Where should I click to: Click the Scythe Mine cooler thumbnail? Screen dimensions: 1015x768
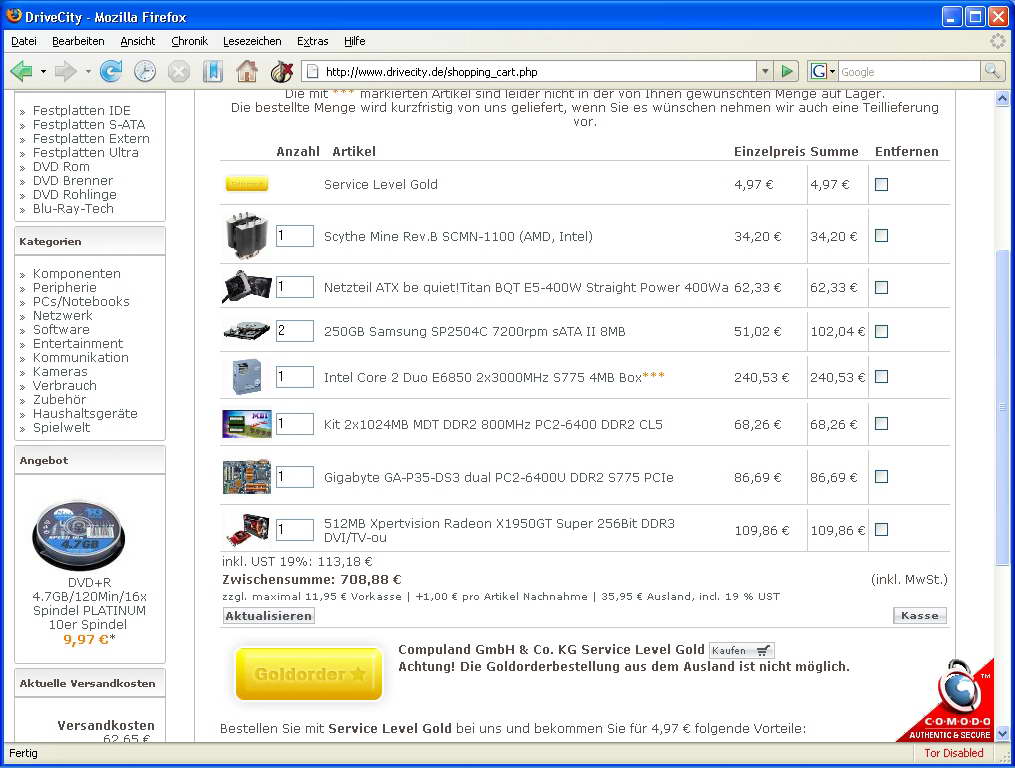(246, 236)
